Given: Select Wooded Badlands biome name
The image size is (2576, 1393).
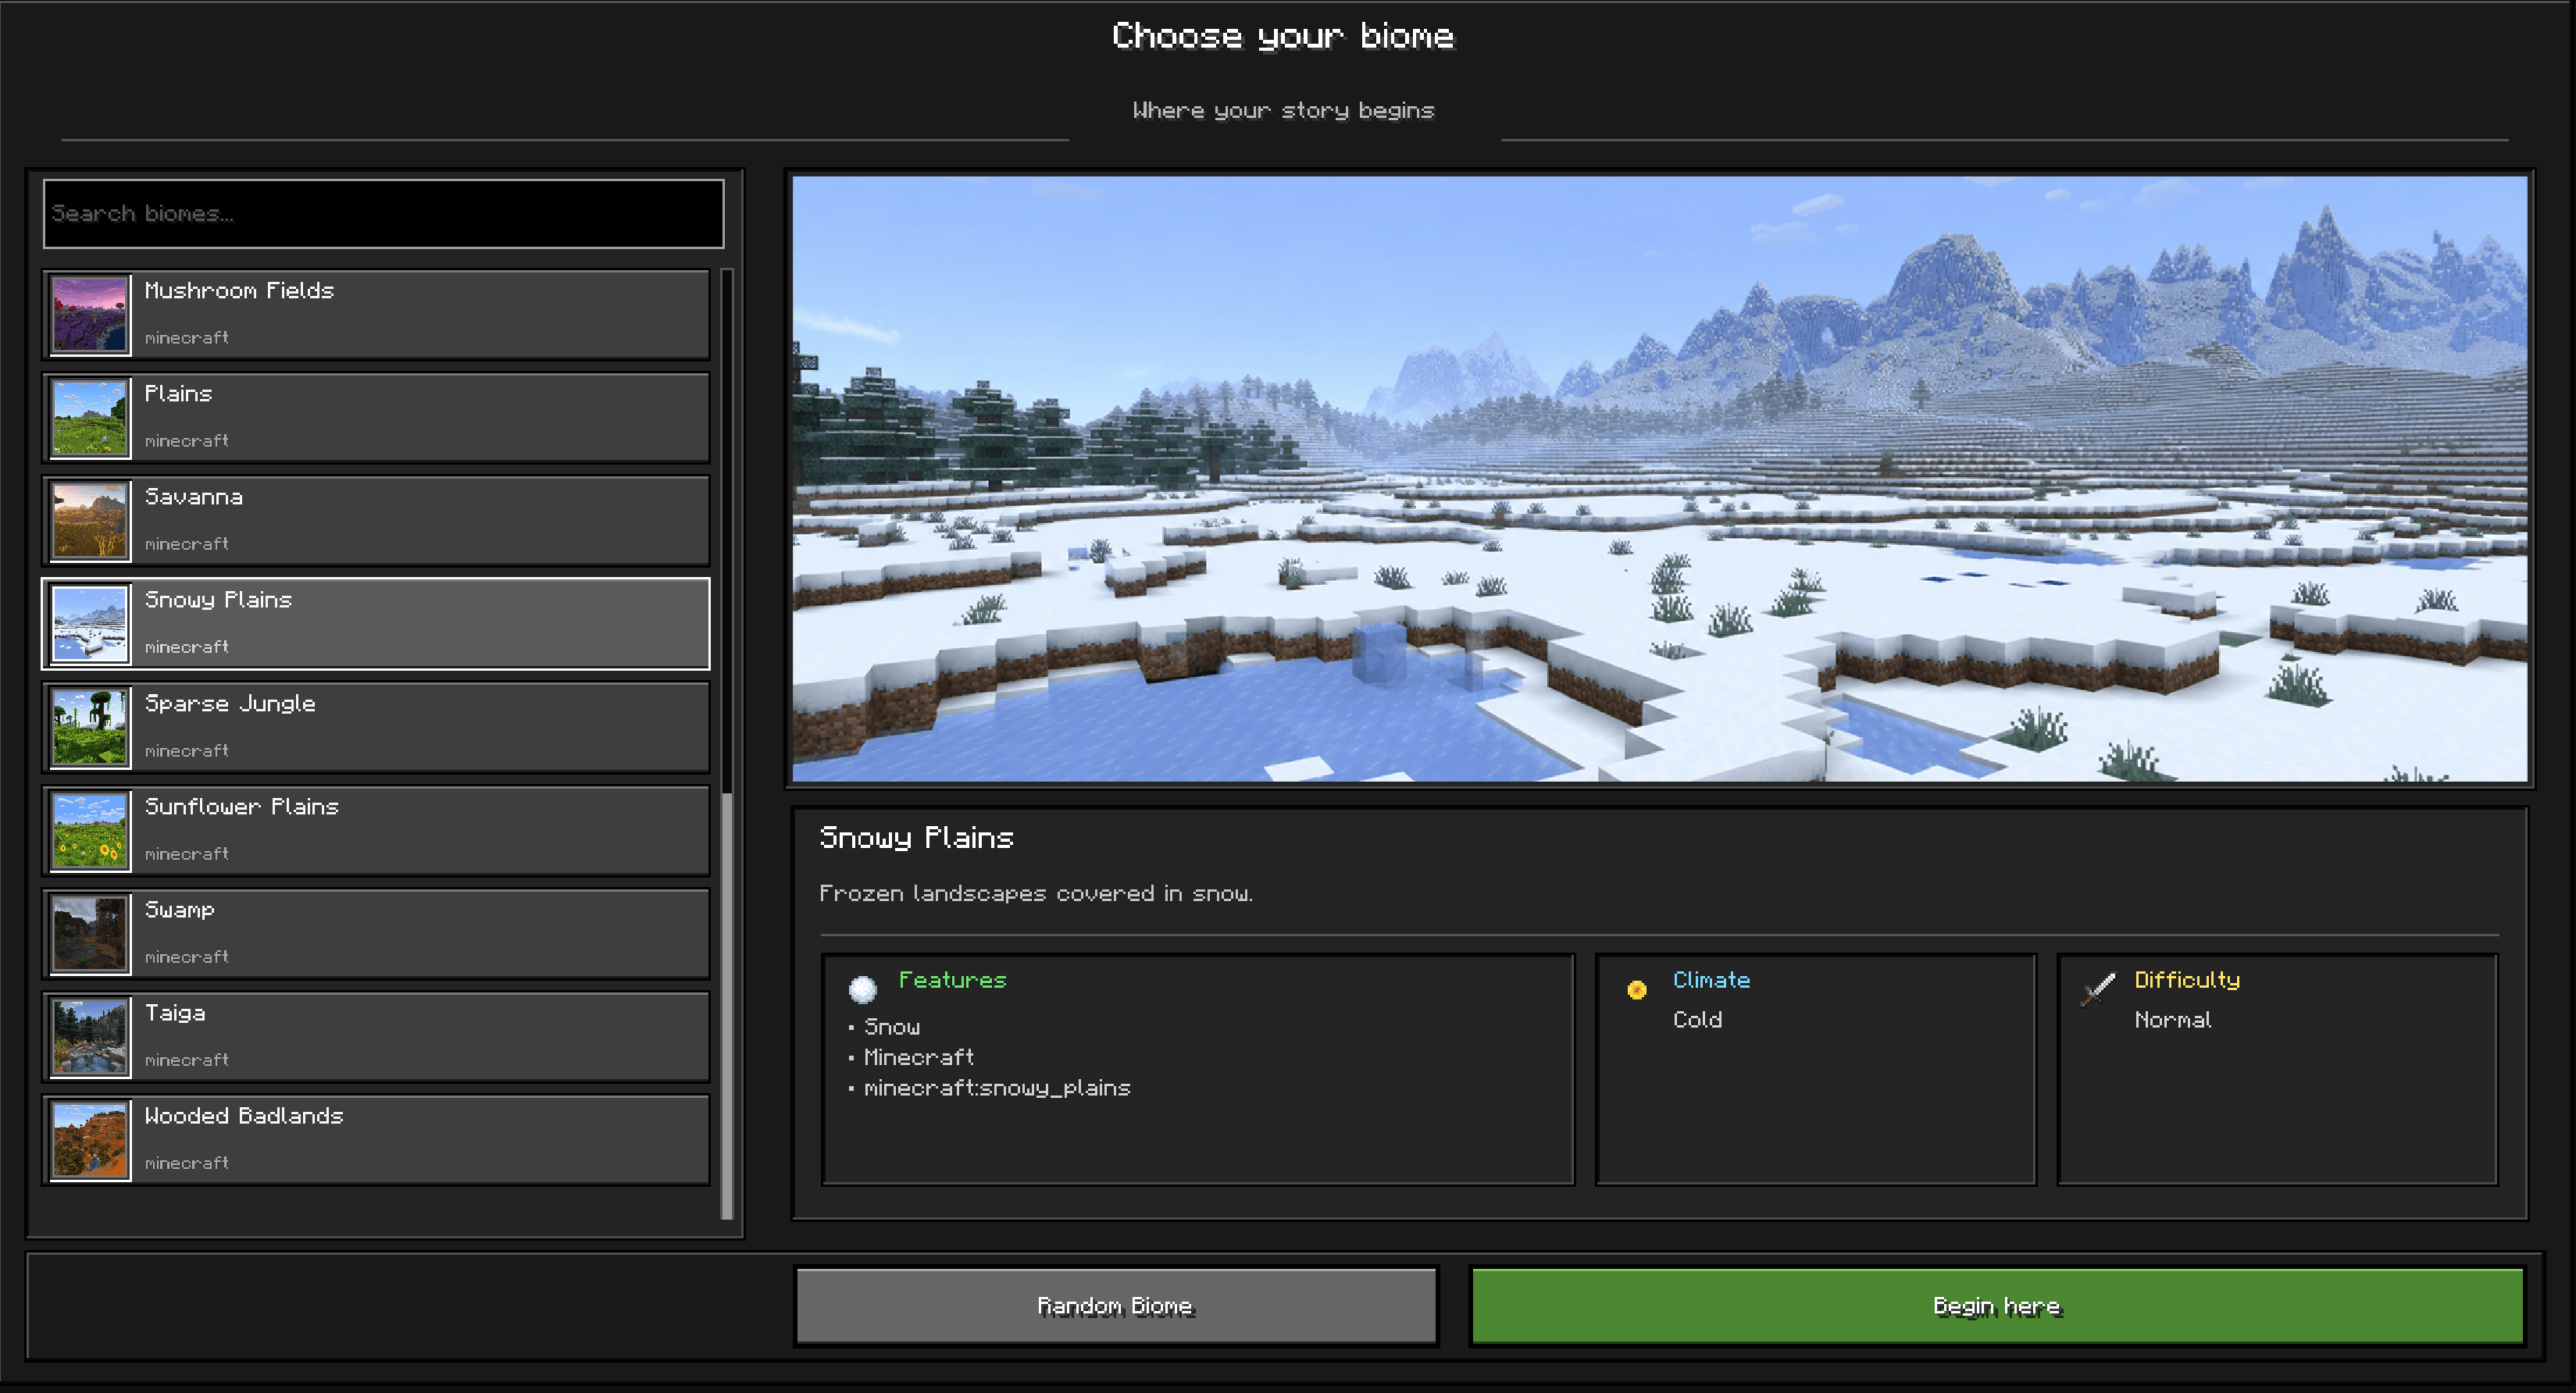Looking at the screenshot, I should 244,1116.
